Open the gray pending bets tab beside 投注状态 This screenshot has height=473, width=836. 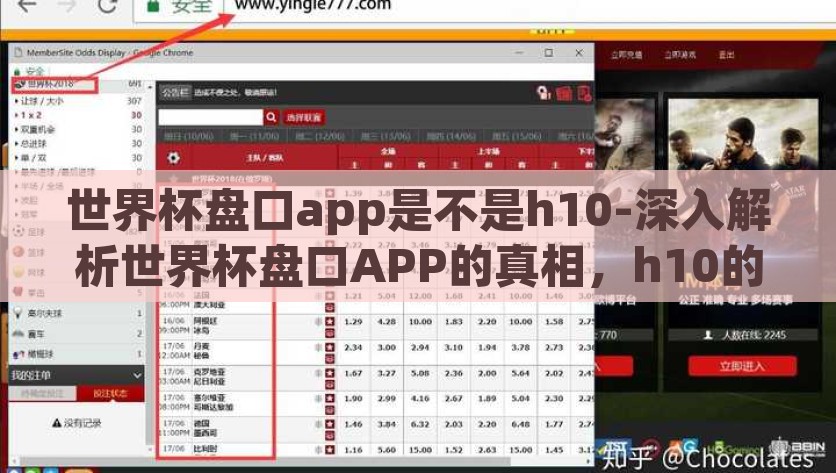[x=43, y=394]
